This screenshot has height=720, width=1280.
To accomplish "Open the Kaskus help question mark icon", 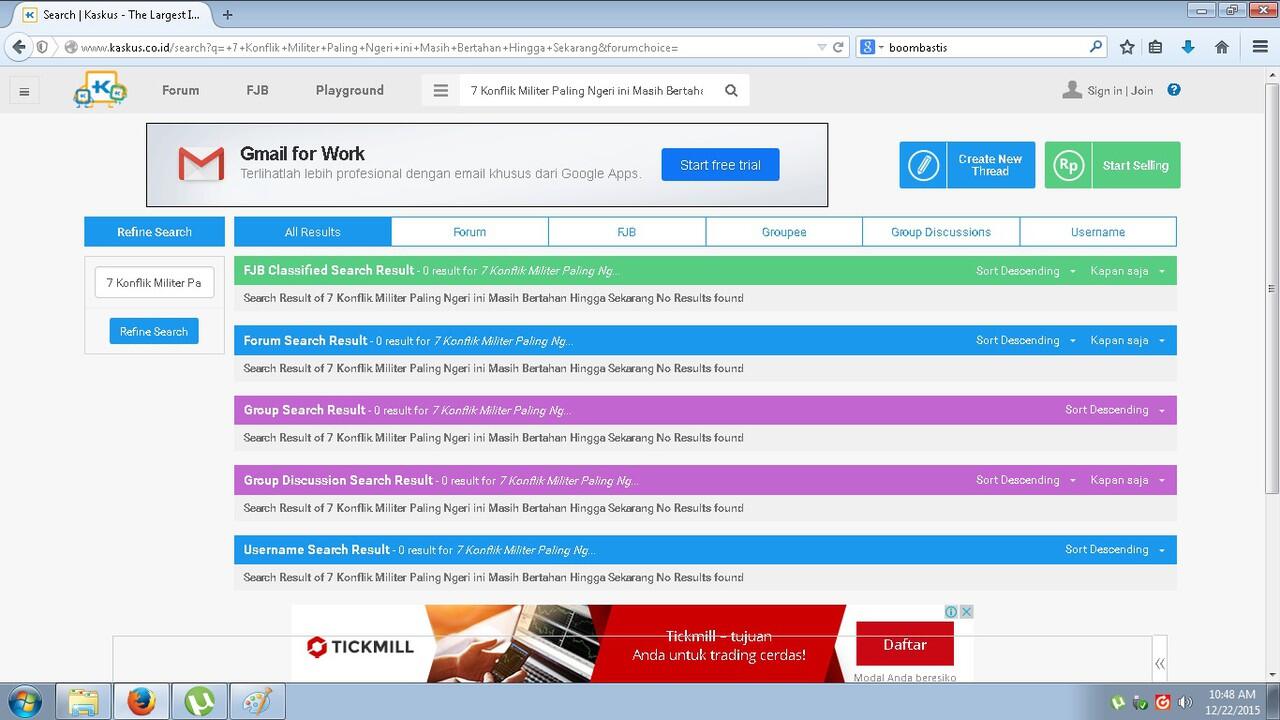I will pyautogui.click(x=1174, y=90).
